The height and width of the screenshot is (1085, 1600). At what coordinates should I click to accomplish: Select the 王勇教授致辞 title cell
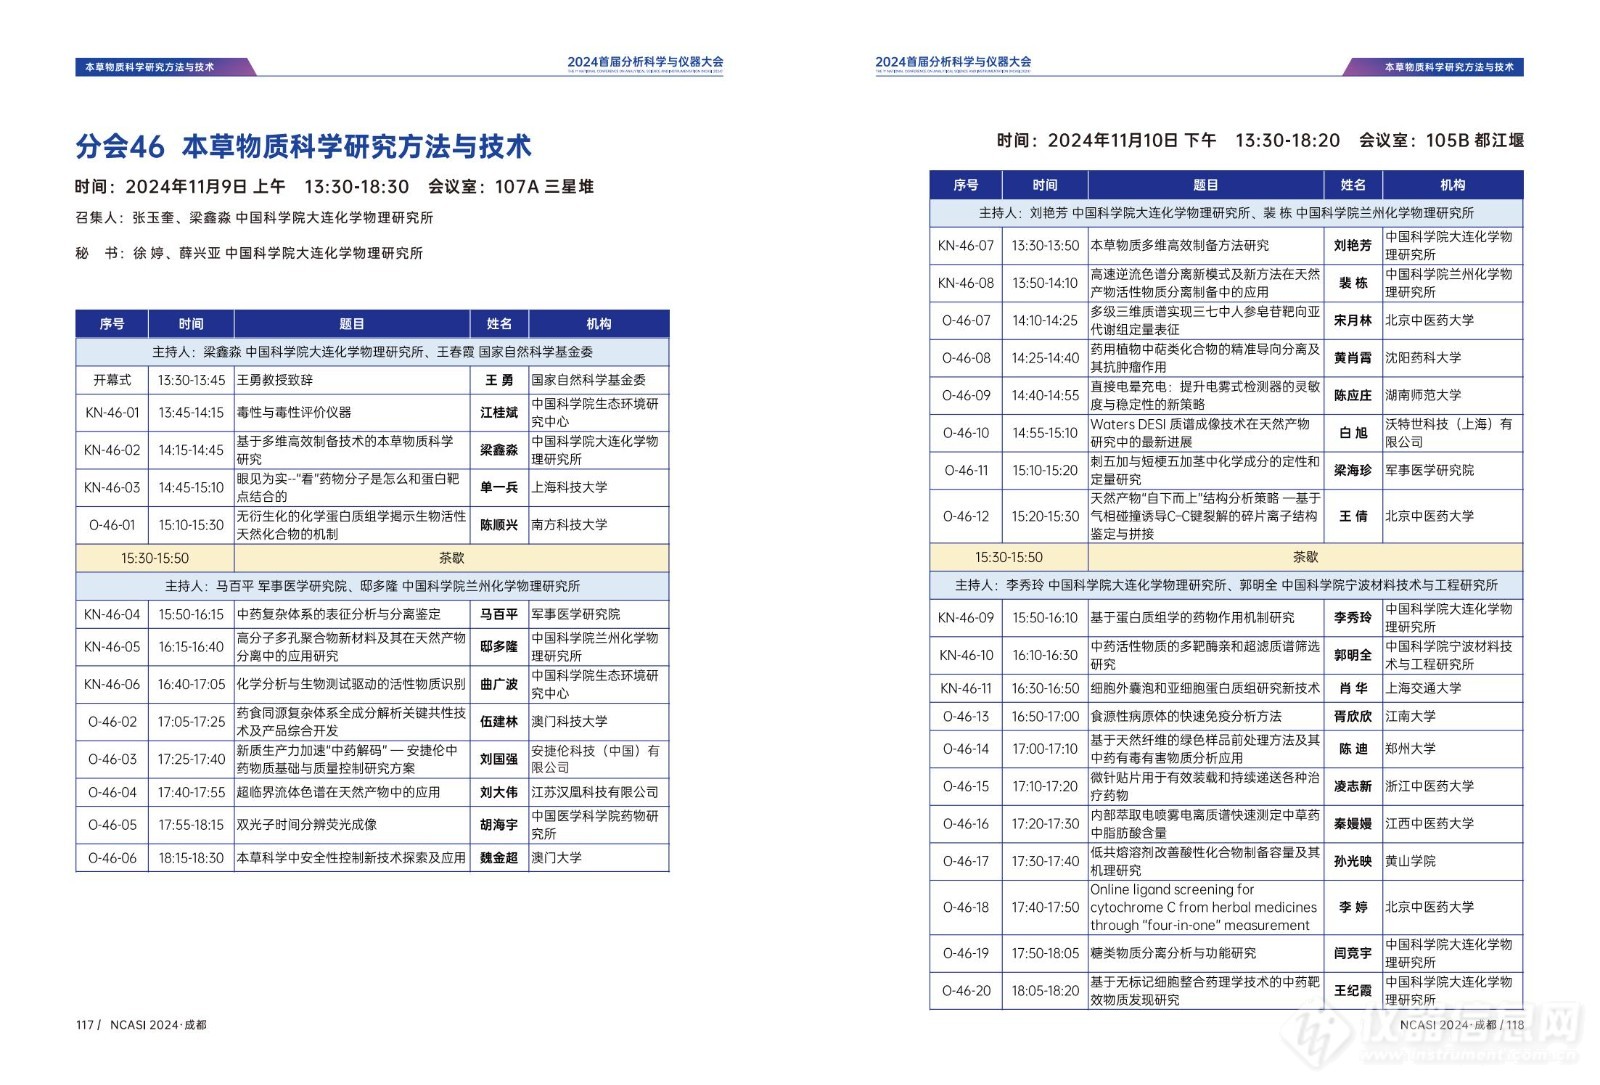[352, 380]
